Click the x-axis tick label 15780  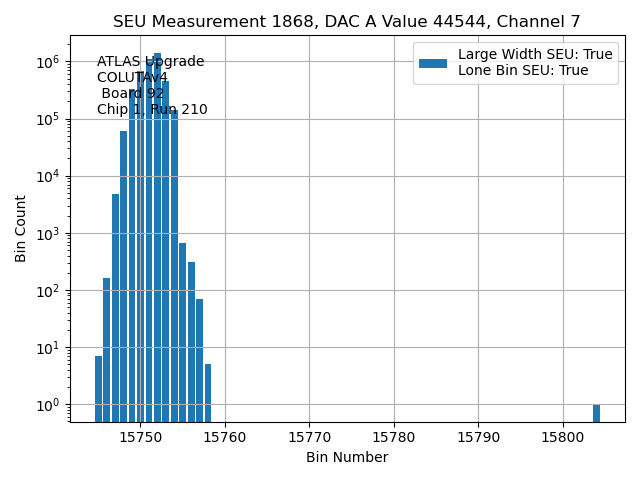(x=393, y=436)
